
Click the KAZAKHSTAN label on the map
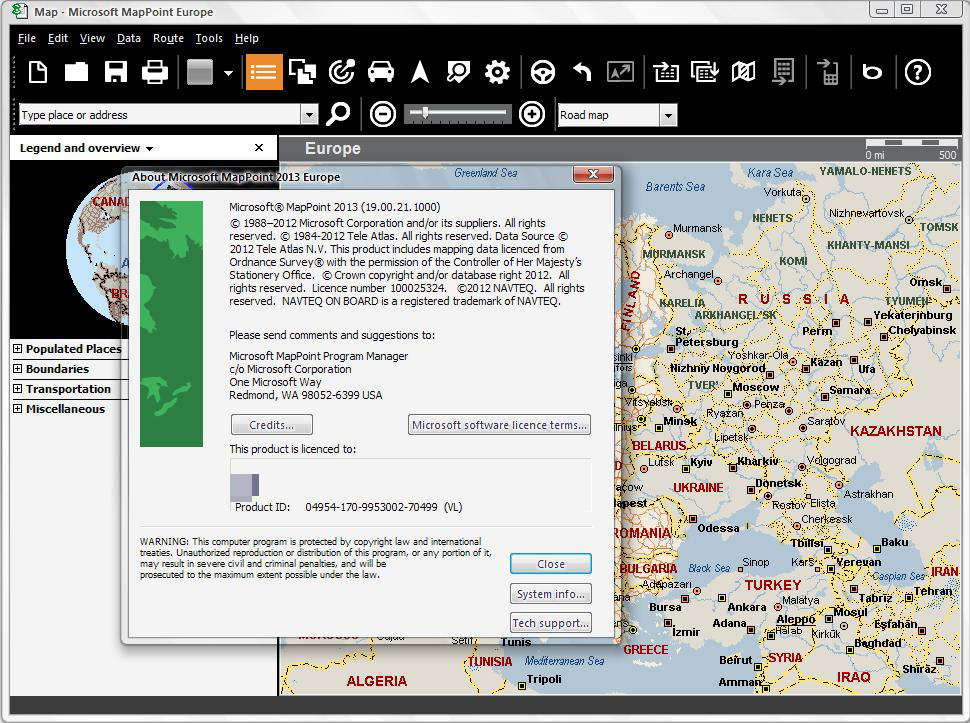point(896,431)
